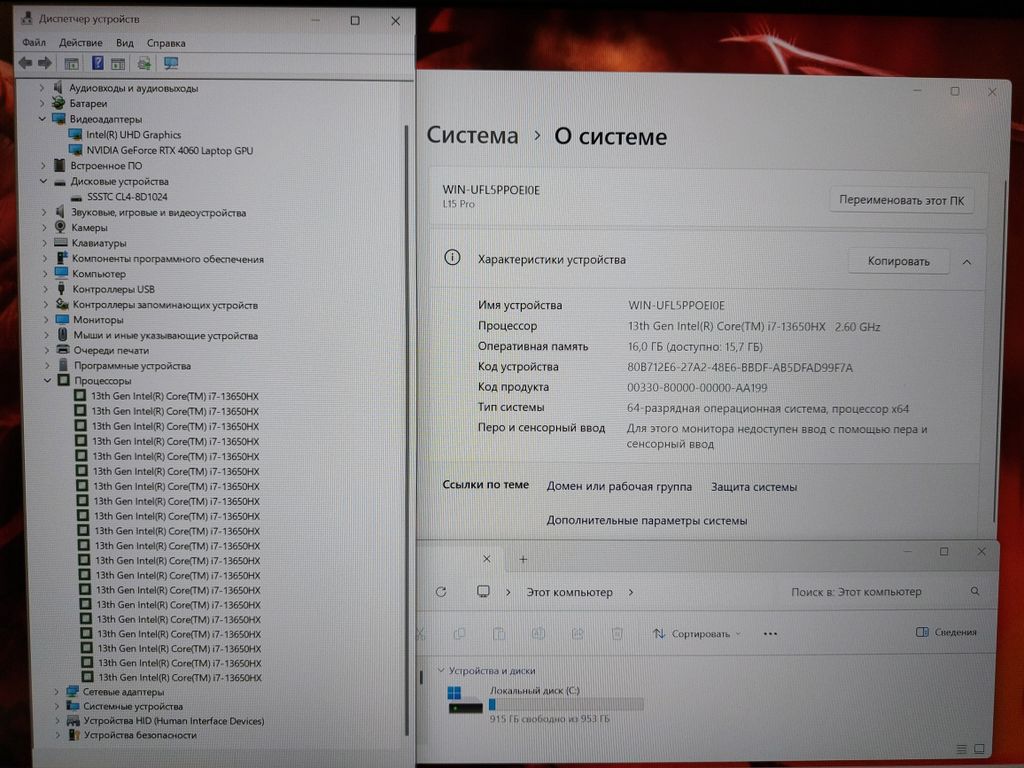Click the search magnifier icon in Explorer

976,592
